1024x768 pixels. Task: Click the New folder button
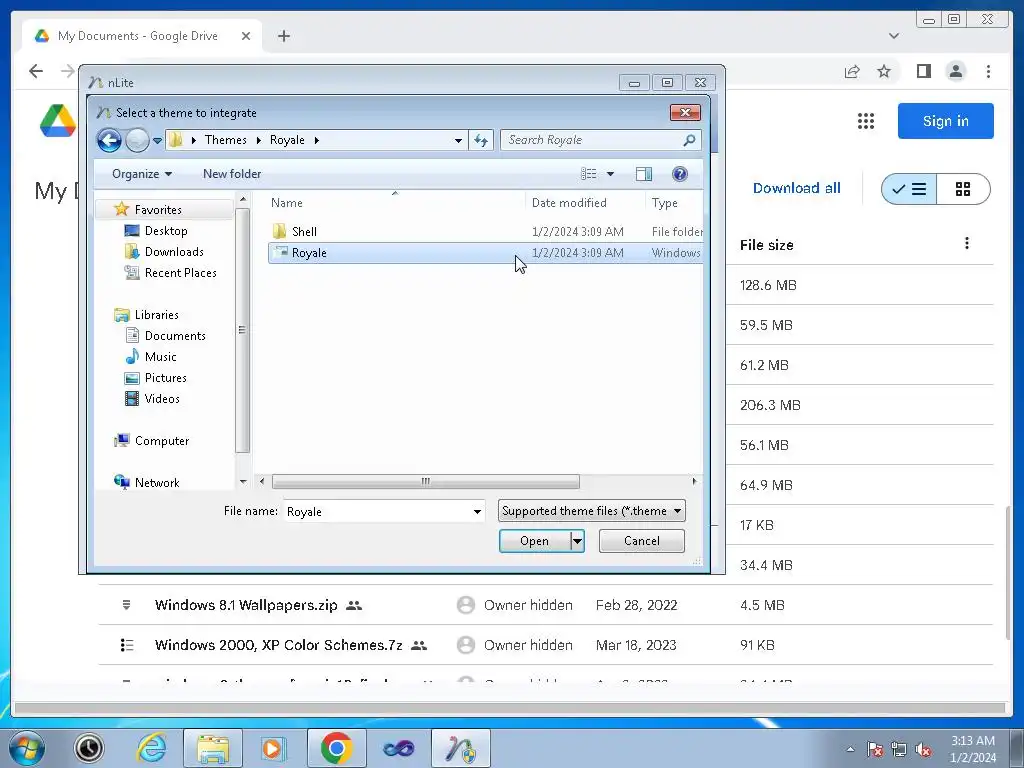(x=232, y=174)
